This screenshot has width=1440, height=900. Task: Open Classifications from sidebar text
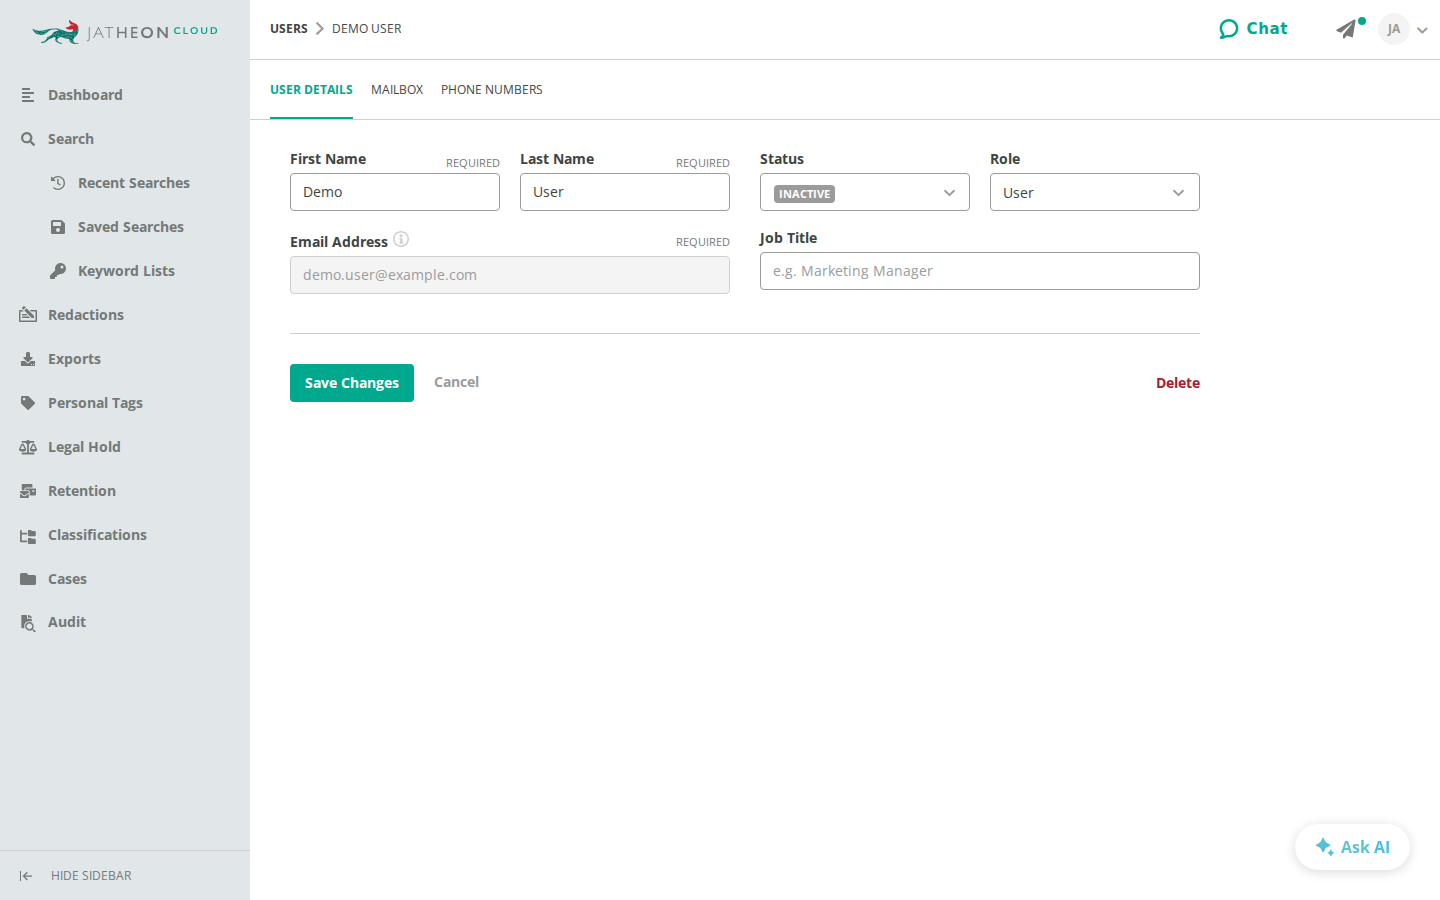coord(97,535)
